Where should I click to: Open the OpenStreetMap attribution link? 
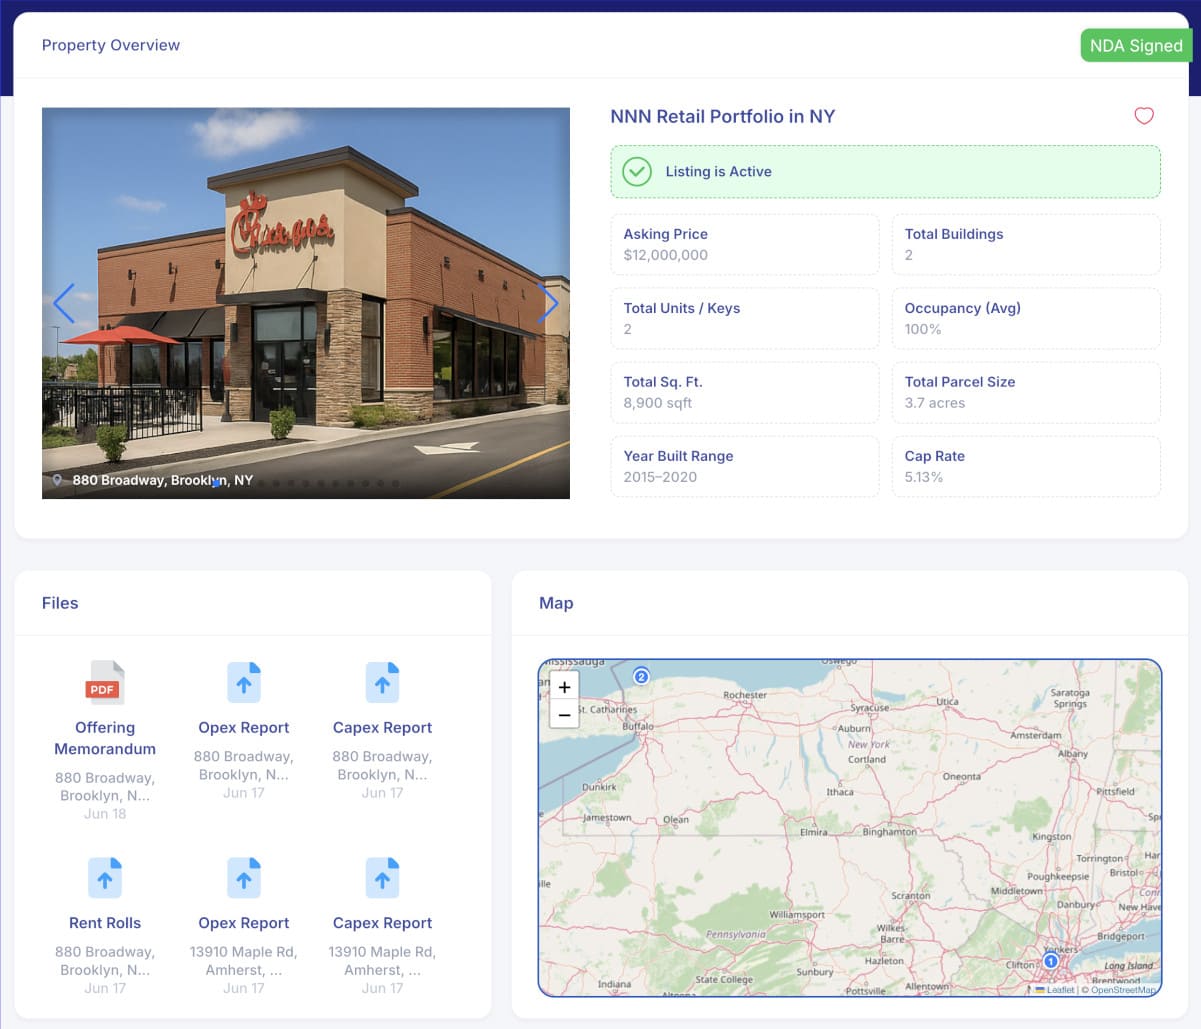tap(1124, 990)
